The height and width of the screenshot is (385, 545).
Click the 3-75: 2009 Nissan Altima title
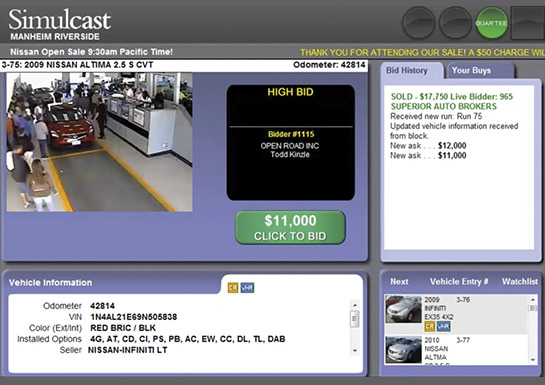click(78, 65)
